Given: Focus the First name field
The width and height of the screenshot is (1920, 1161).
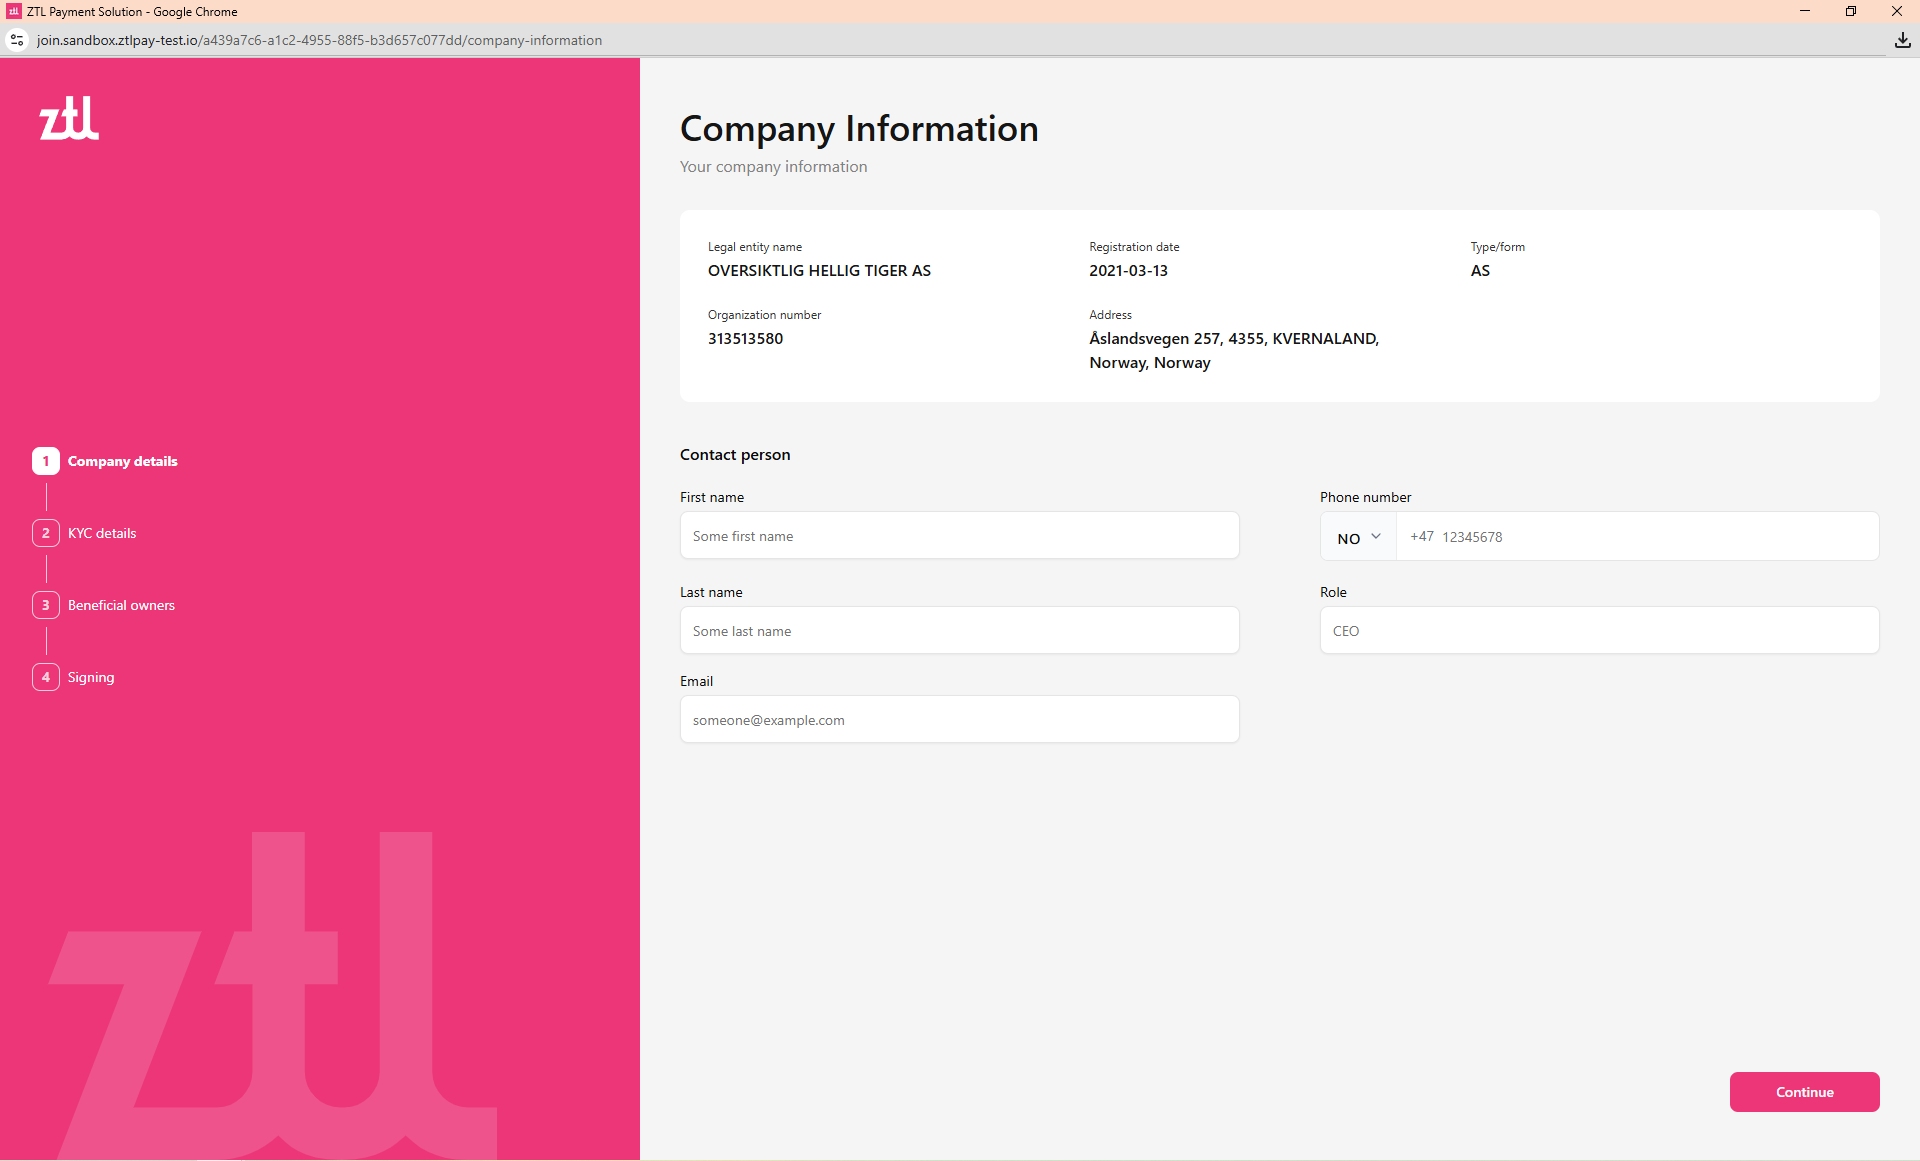Looking at the screenshot, I should click(959, 536).
